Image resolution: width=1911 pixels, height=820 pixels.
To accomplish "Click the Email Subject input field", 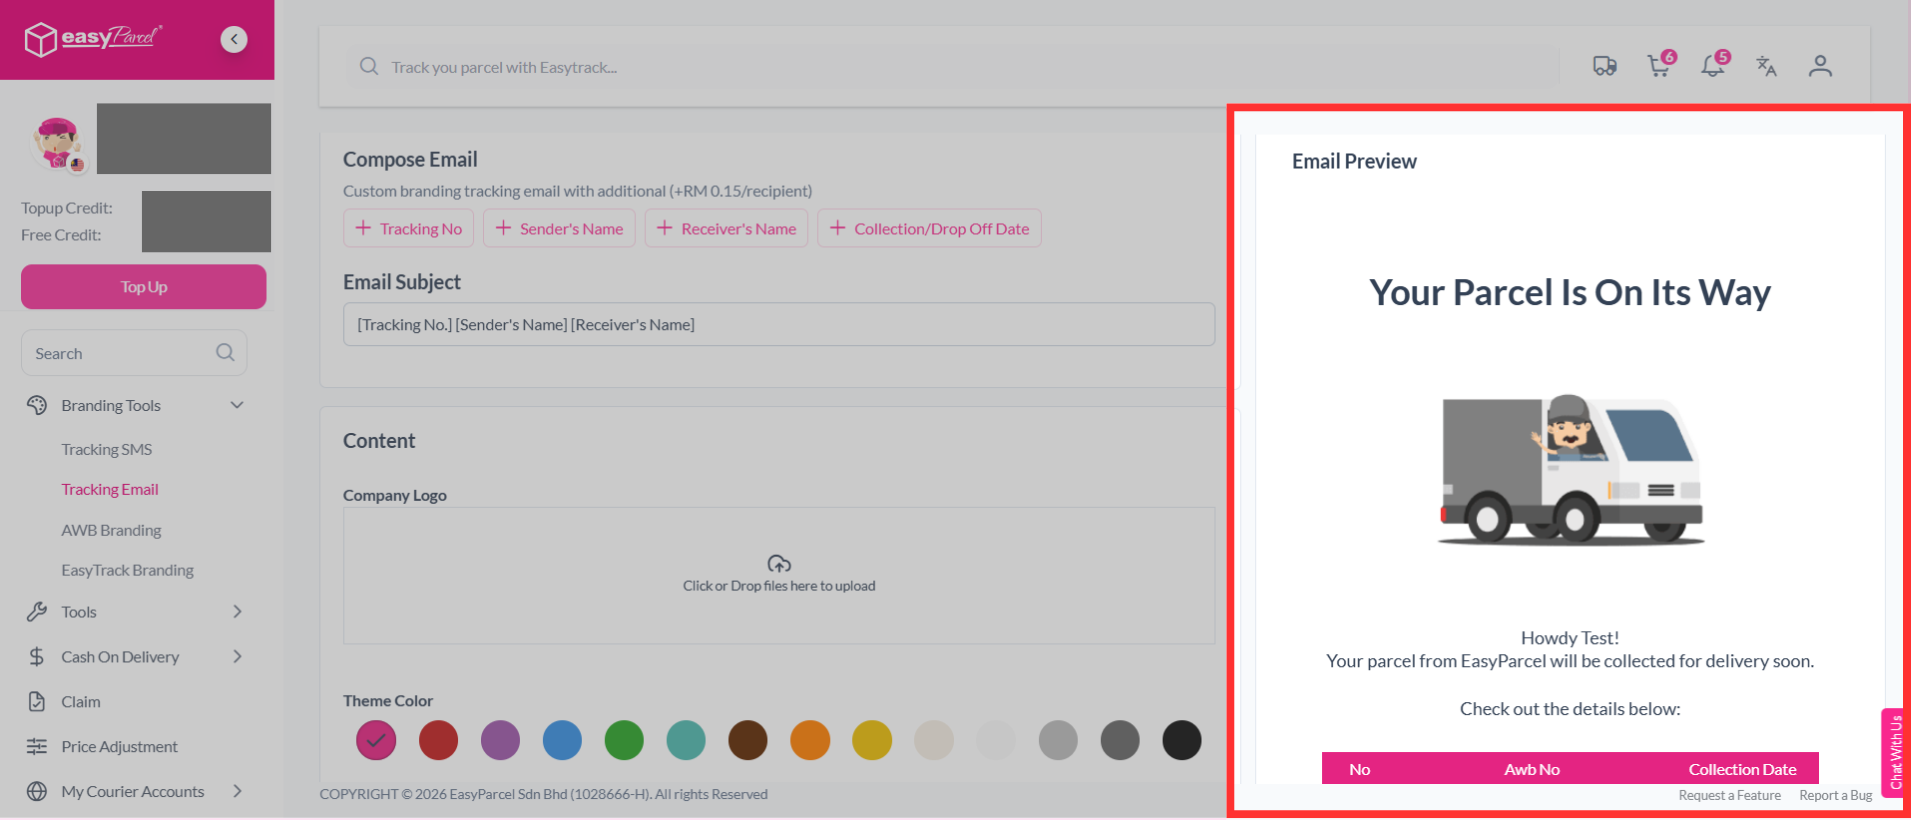I will (x=779, y=324).
